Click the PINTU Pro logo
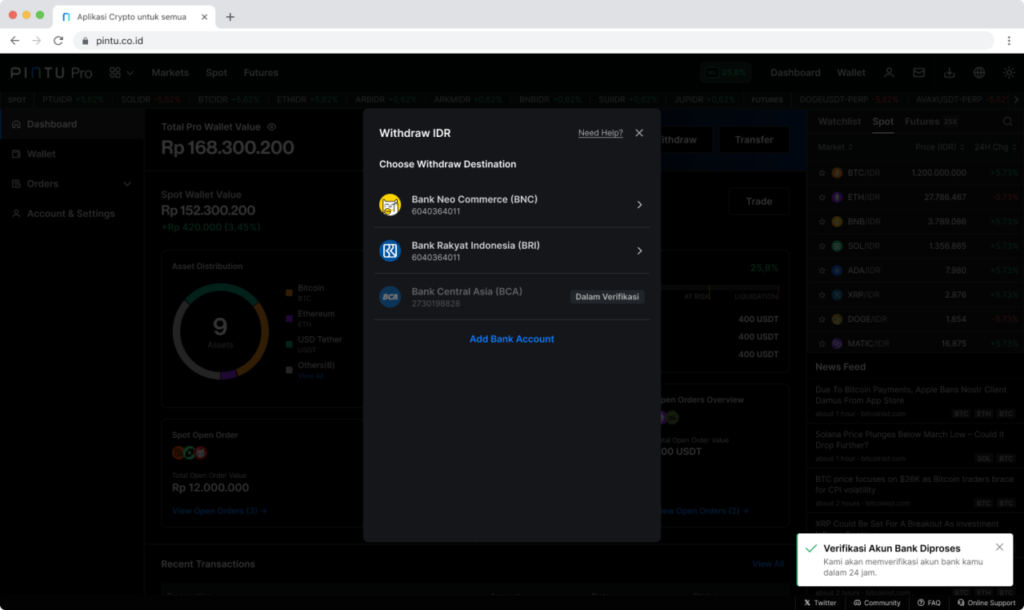The width and height of the screenshot is (1024, 610). pos(51,72)
